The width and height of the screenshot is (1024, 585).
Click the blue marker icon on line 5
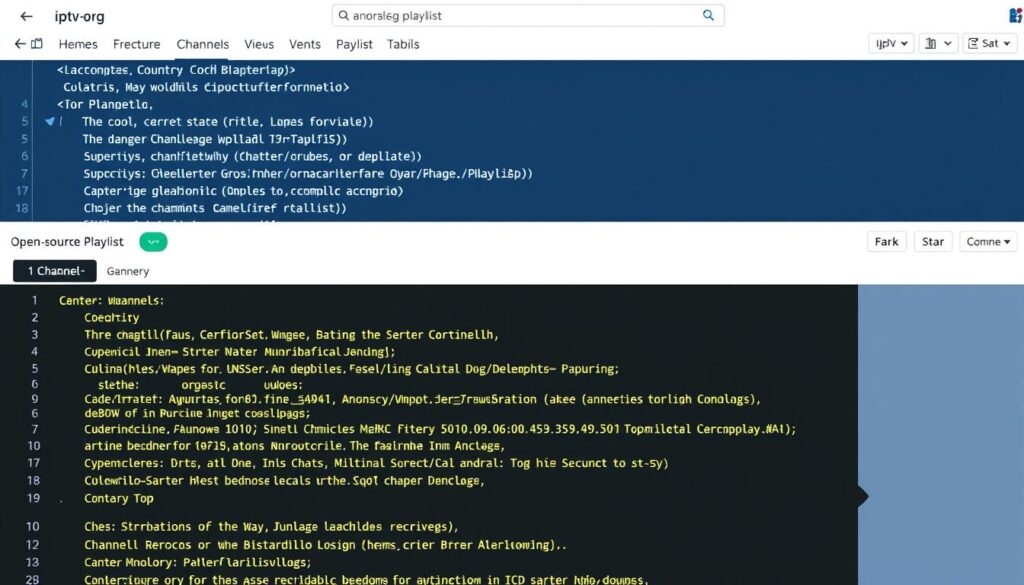click(x=49, y=121)
